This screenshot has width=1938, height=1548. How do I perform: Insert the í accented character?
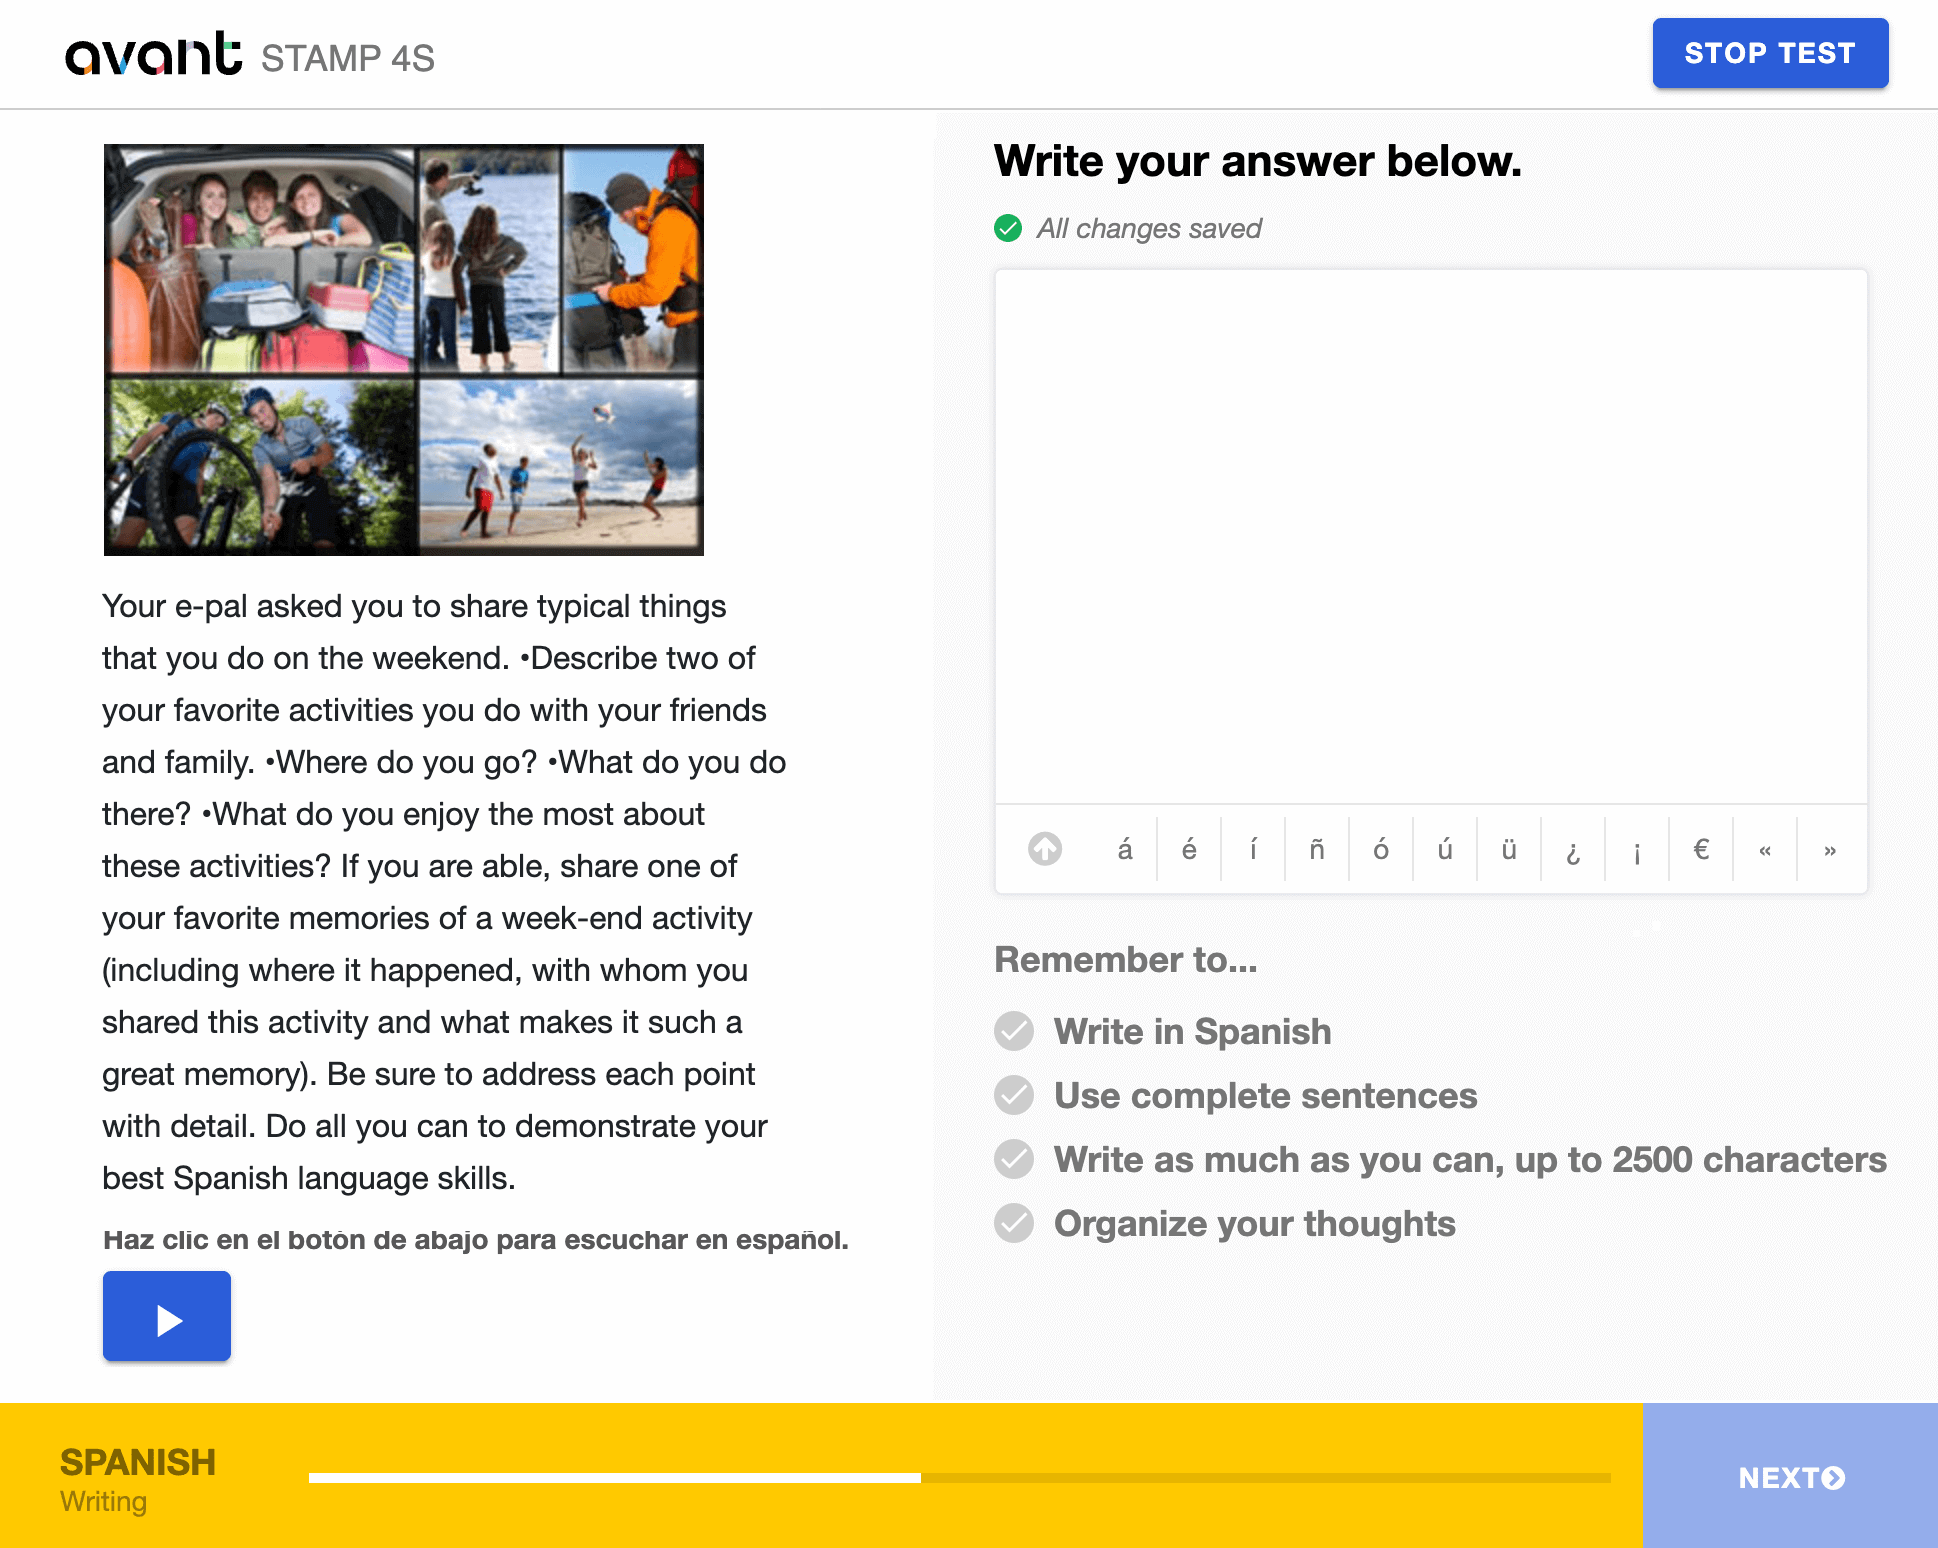point(1253,850)
